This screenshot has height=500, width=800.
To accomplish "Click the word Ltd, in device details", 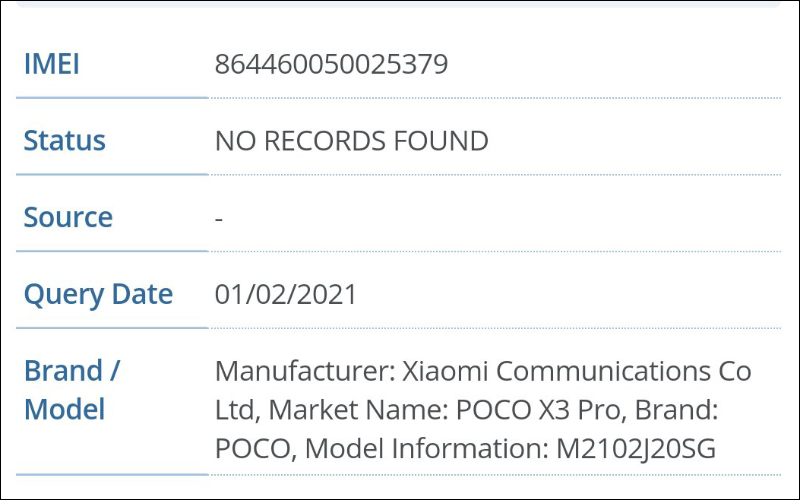I will point(238,410).
